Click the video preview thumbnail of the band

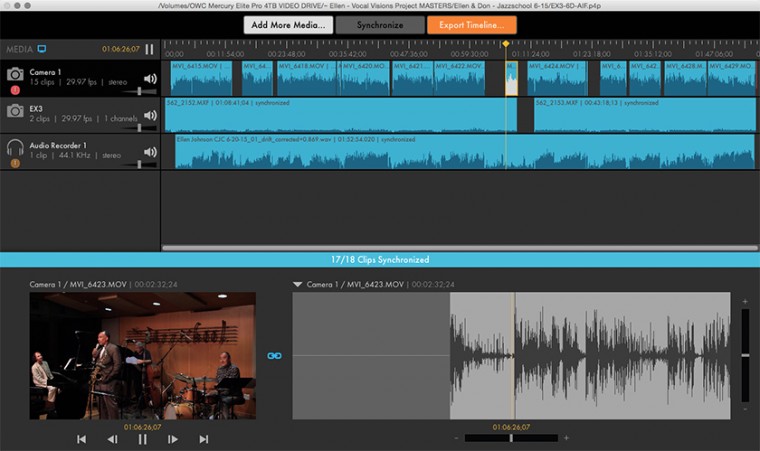[142, 355]
